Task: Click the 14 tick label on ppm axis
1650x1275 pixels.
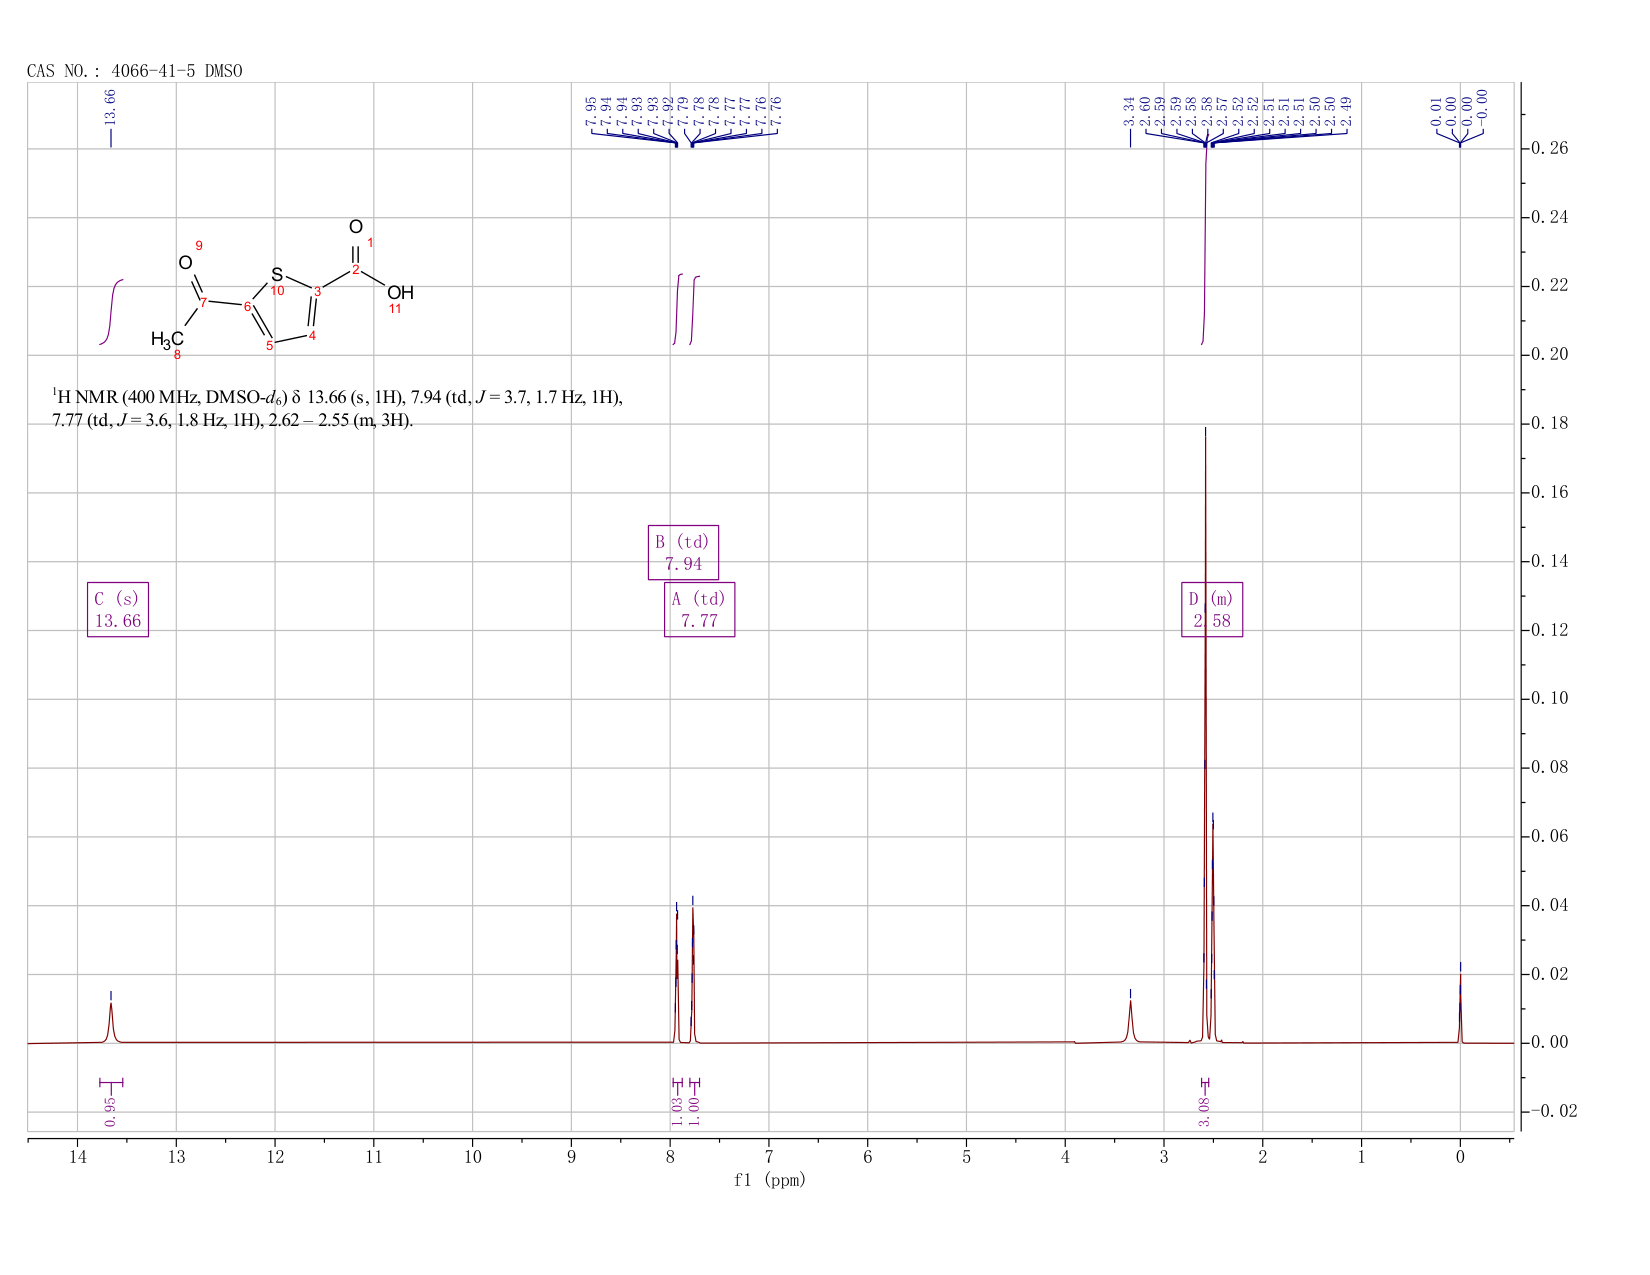Action: tap(78, 1158)
